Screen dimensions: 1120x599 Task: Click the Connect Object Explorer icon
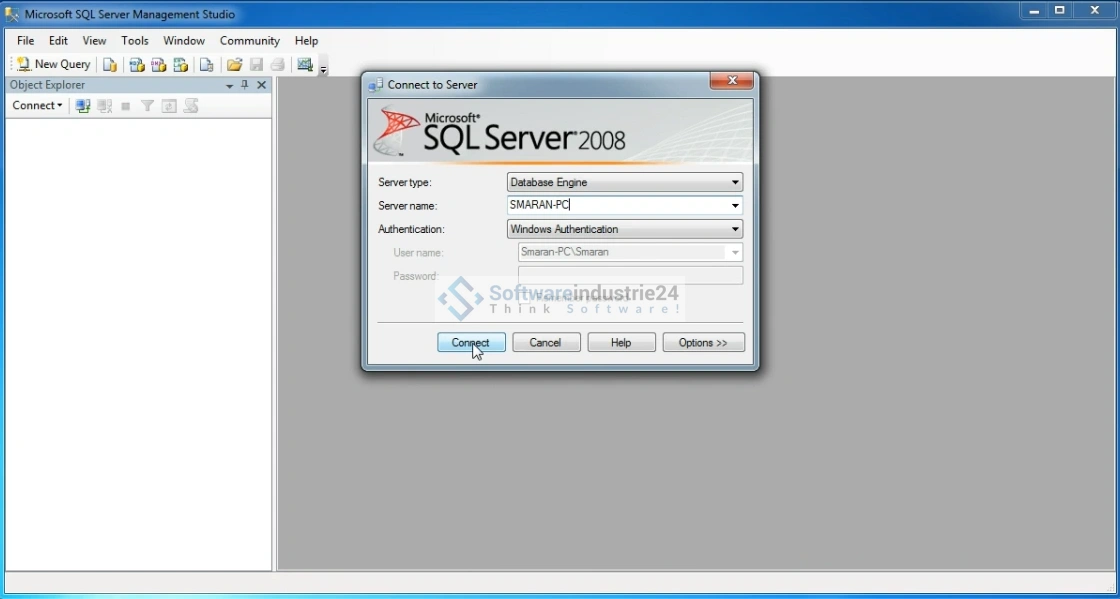pos(83,106)
